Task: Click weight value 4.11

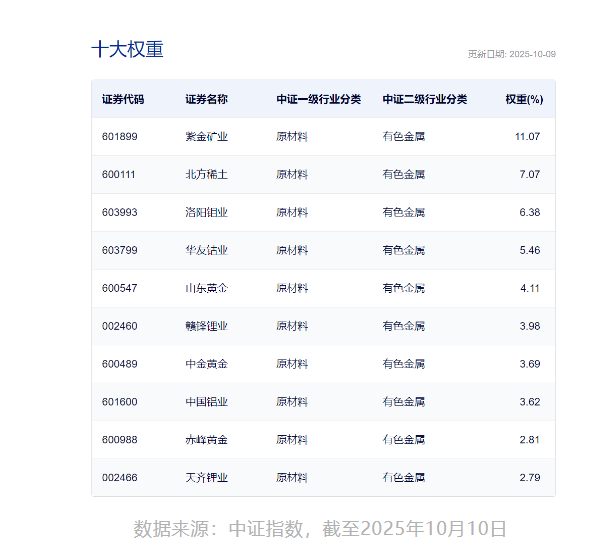Action: [x=530, y=288]
